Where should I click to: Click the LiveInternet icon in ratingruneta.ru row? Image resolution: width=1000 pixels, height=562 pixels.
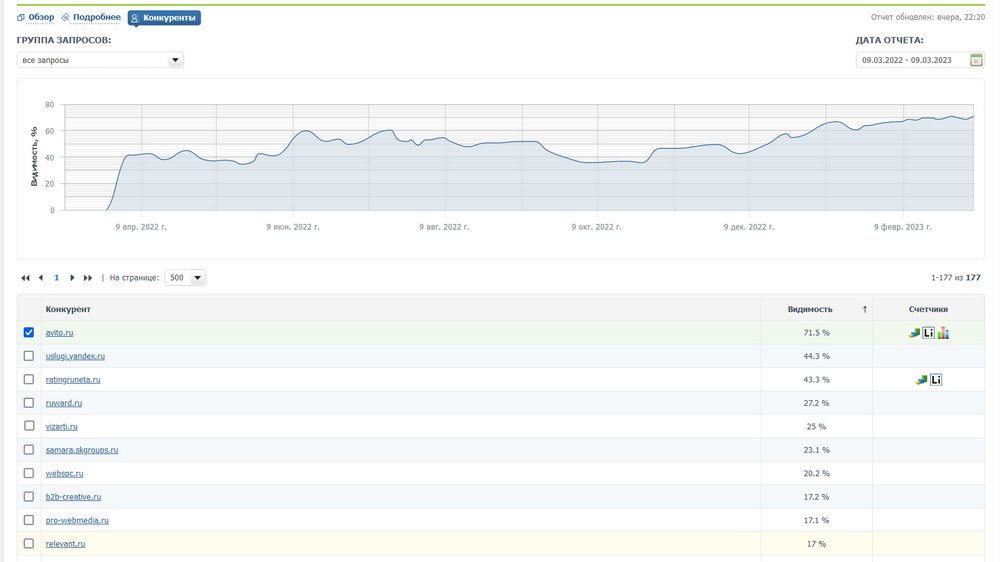tap(936, 380)
